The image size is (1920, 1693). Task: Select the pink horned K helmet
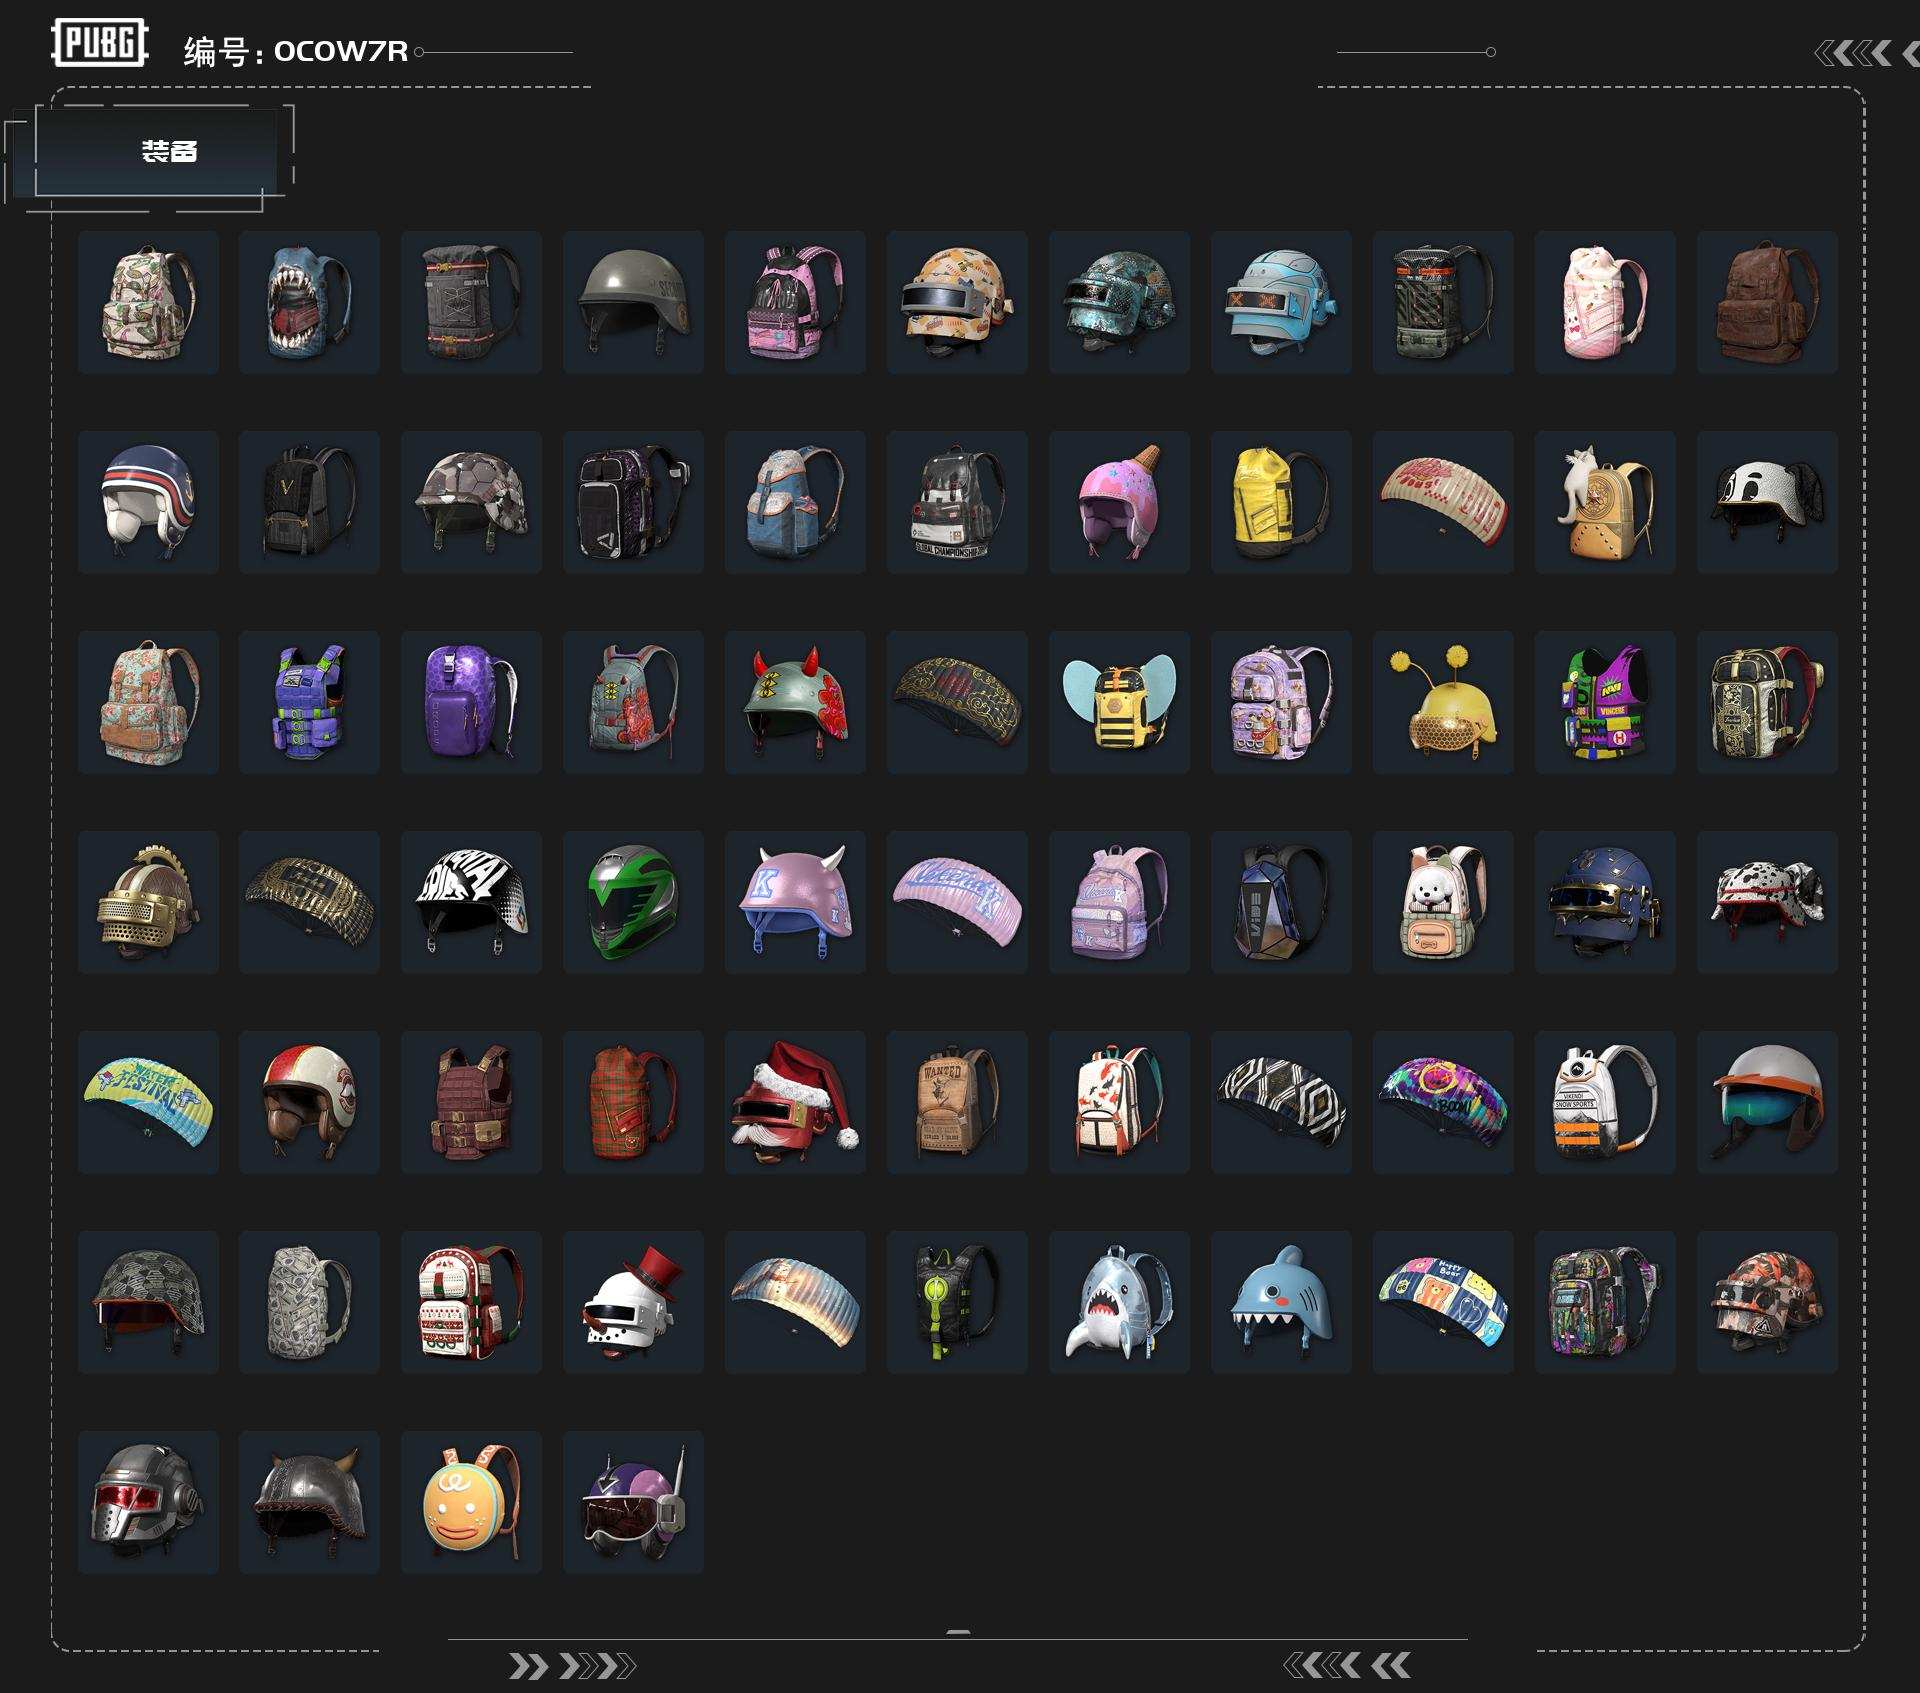(x=795, y=902)
